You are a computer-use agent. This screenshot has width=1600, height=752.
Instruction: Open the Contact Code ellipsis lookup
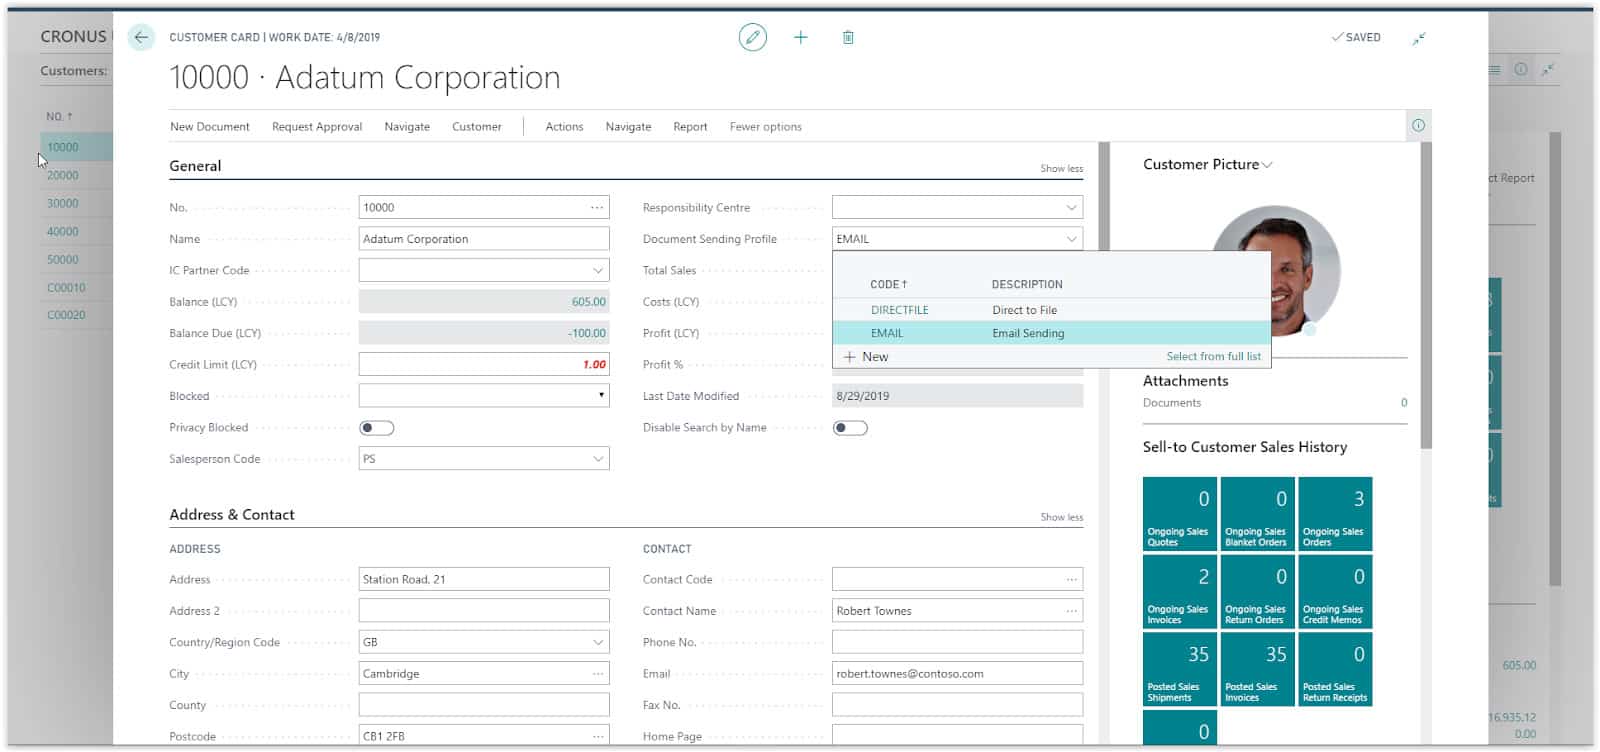coord(1071,580)
